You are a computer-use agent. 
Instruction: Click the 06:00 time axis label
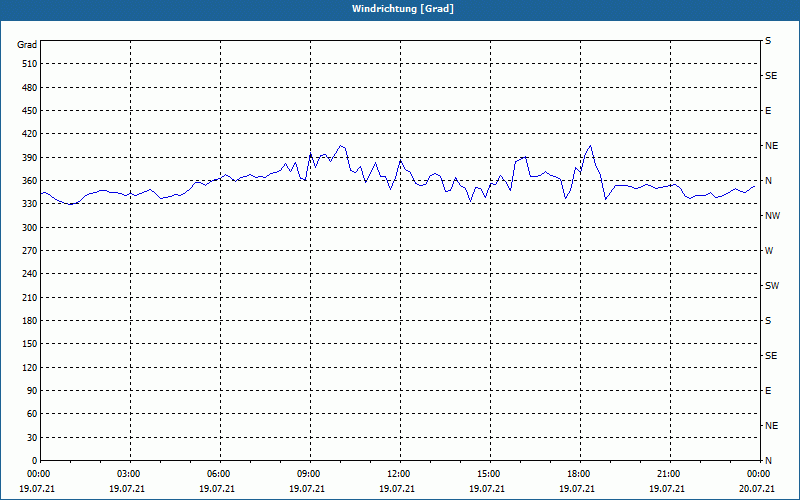[219, 474]
